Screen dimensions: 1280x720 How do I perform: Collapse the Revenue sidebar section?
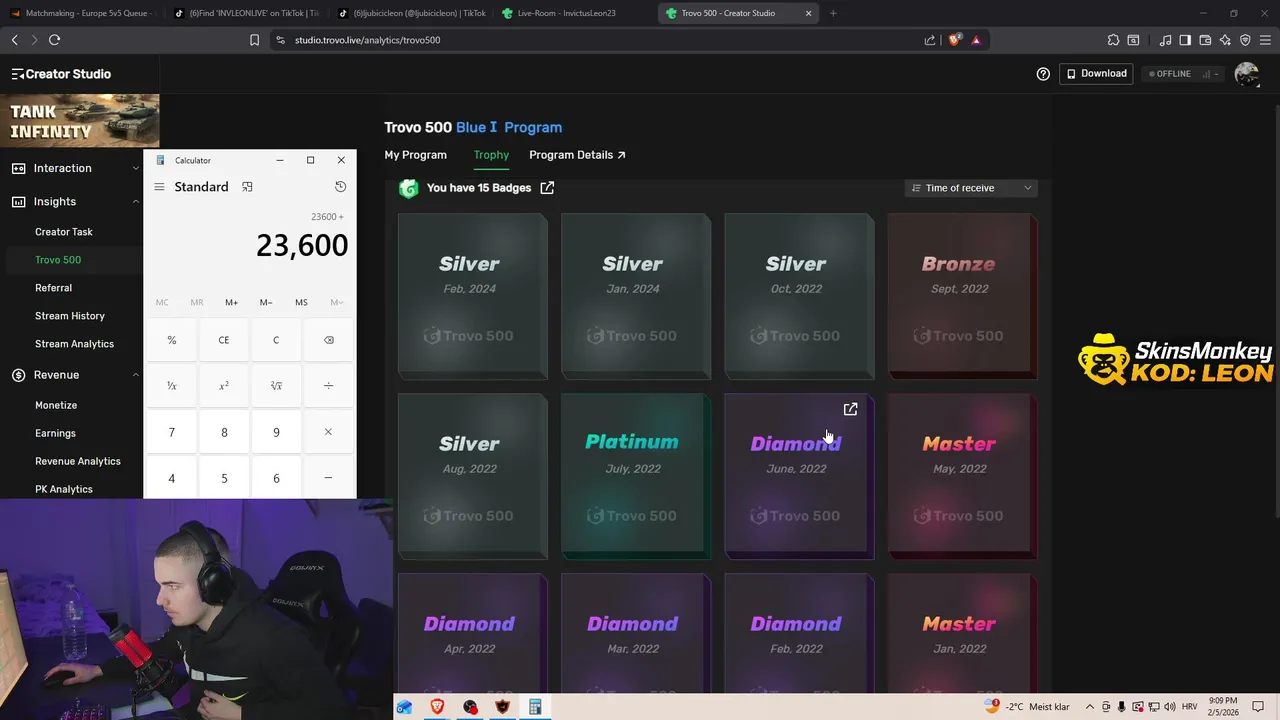(x=136, y=375)
